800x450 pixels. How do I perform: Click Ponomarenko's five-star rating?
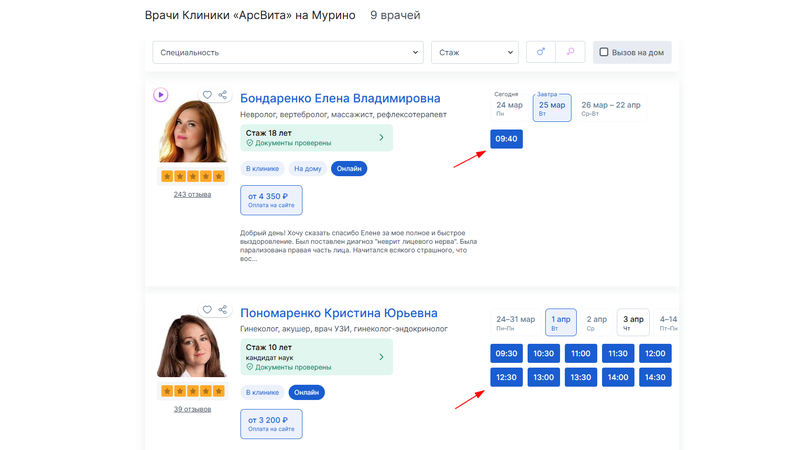pos(192,391)
